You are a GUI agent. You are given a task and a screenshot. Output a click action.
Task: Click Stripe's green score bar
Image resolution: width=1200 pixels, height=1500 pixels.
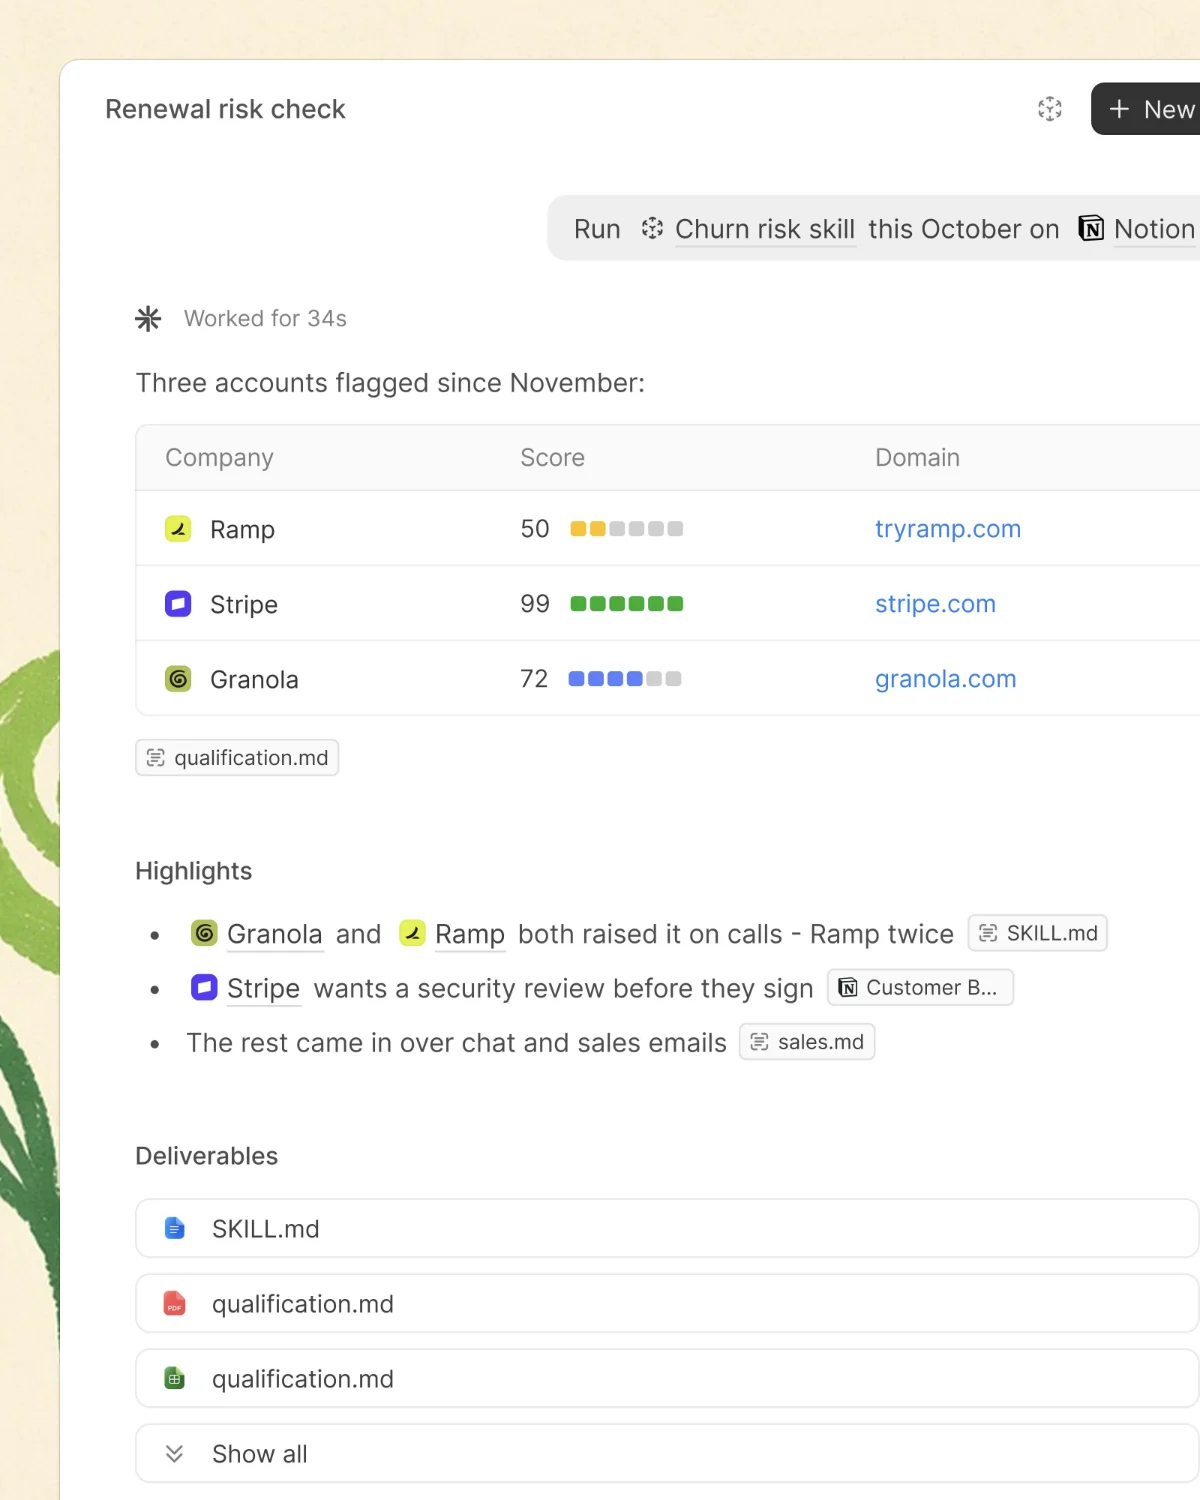(626, 604)
